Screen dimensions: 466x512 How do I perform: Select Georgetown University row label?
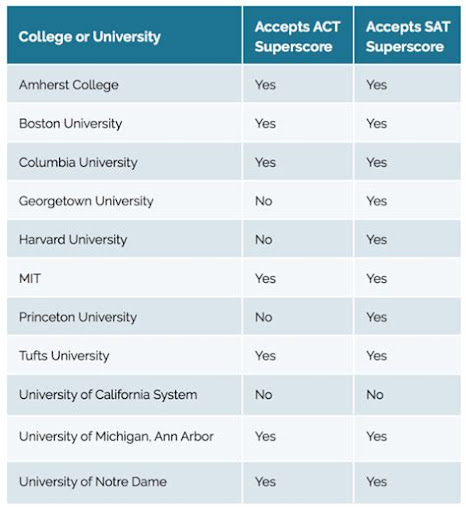coord(86,201)
